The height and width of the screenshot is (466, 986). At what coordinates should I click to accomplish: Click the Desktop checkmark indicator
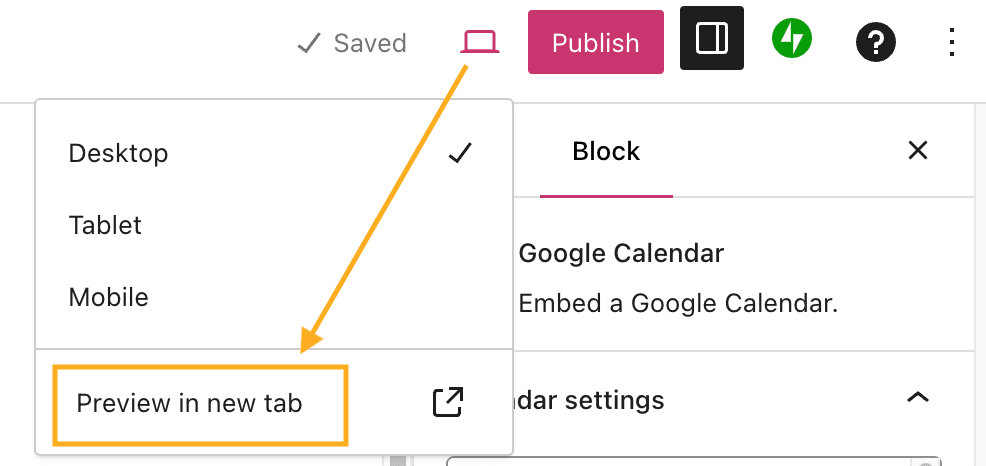click(x=460, y=153)
